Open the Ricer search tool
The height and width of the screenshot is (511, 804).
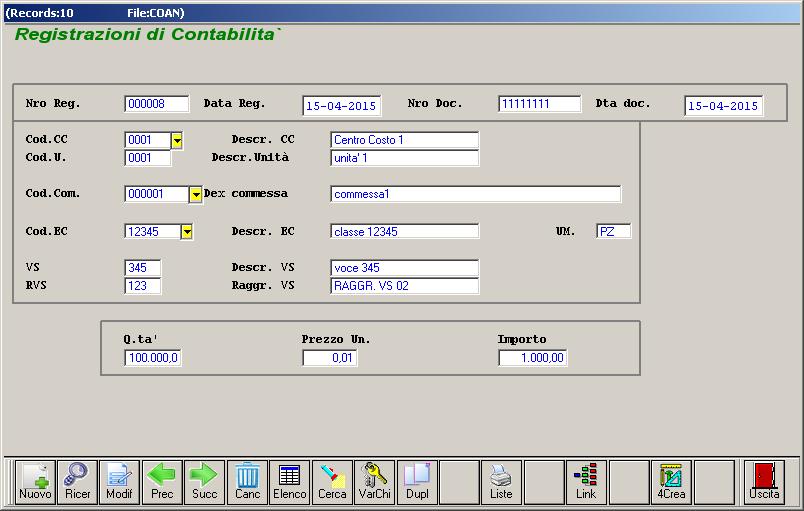(77, 482)
